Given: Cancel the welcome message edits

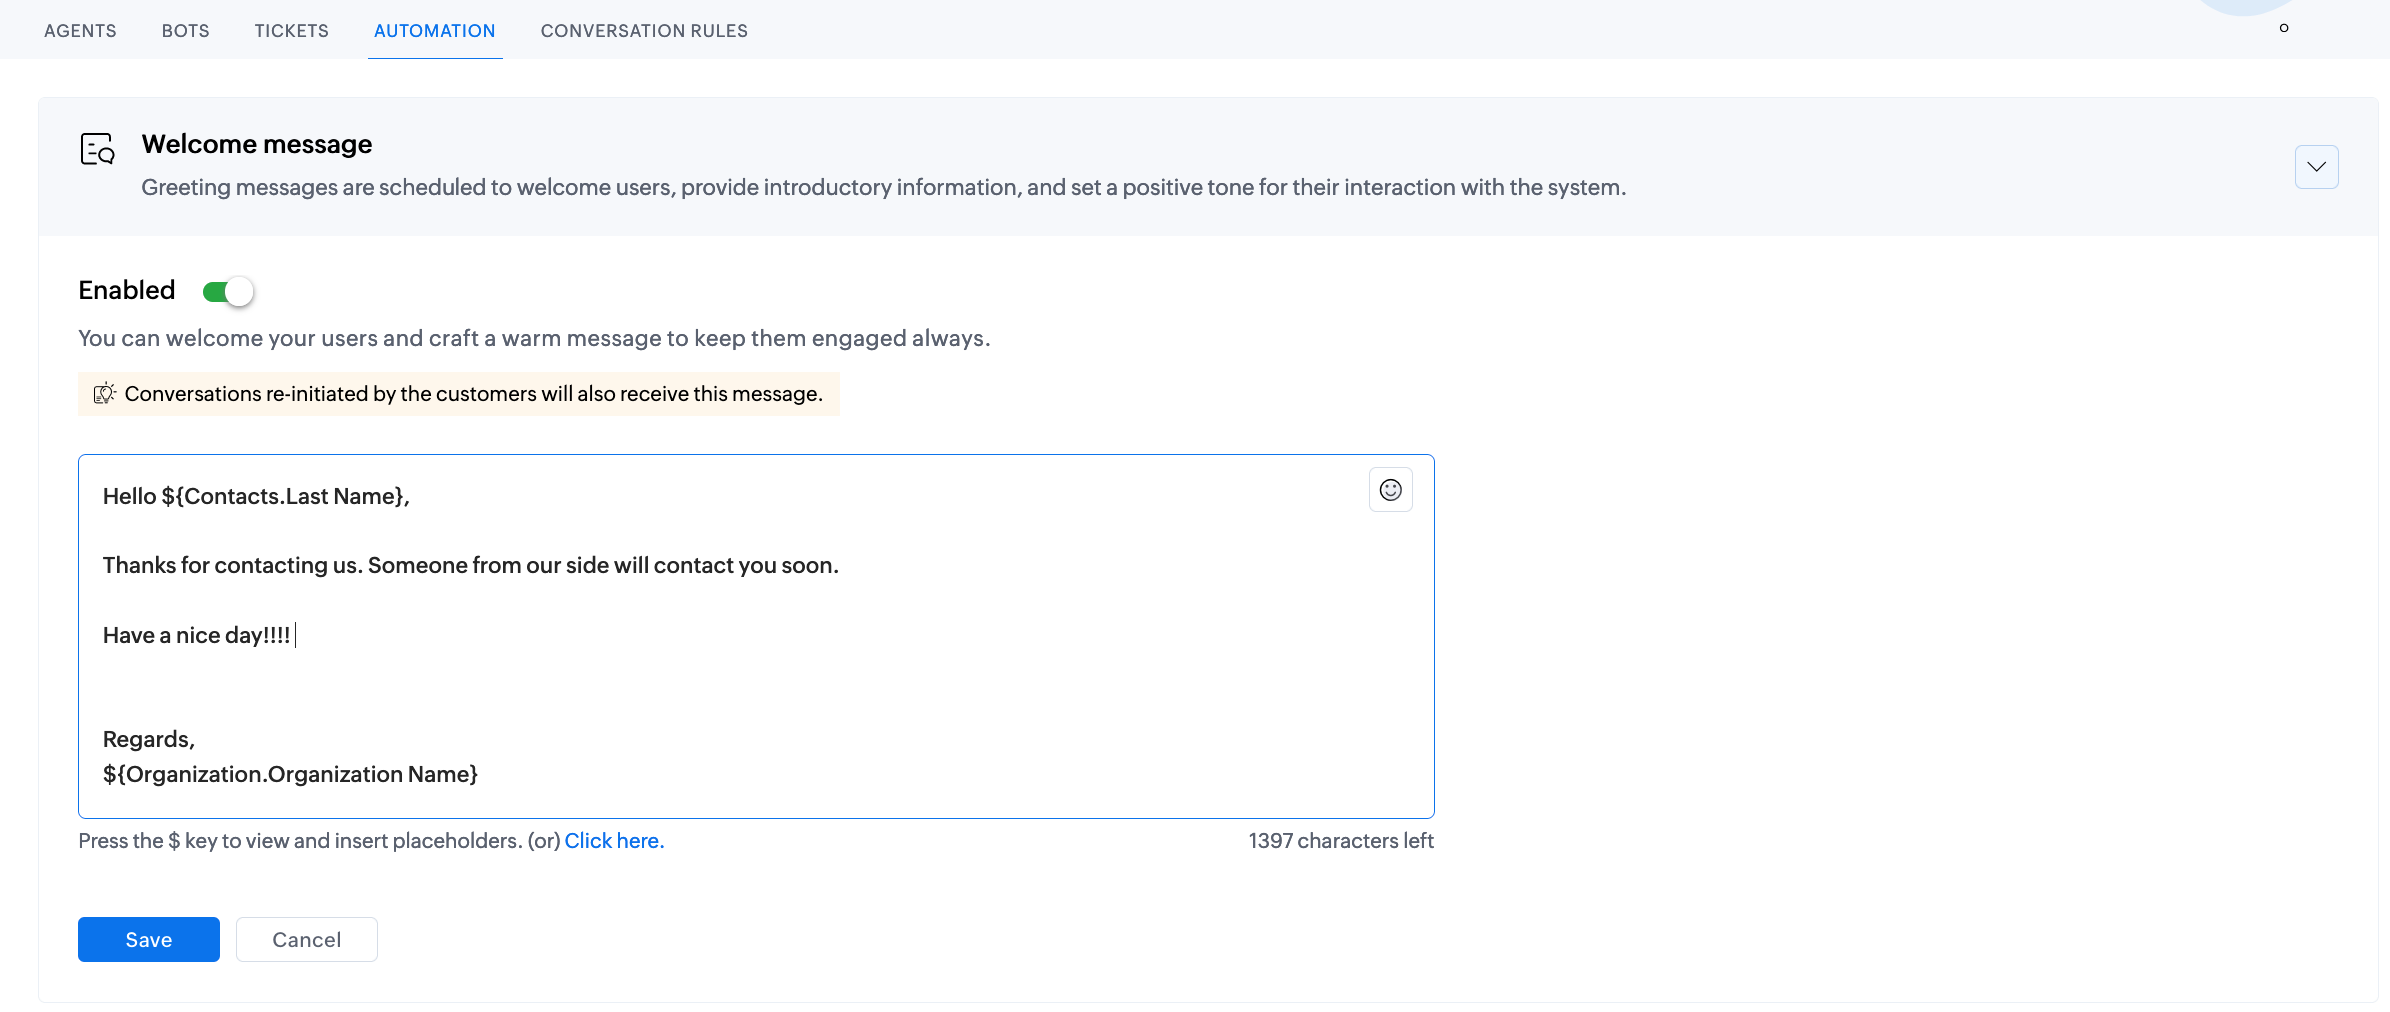Looking at the screenshot, I should click(x=306, y=940).
